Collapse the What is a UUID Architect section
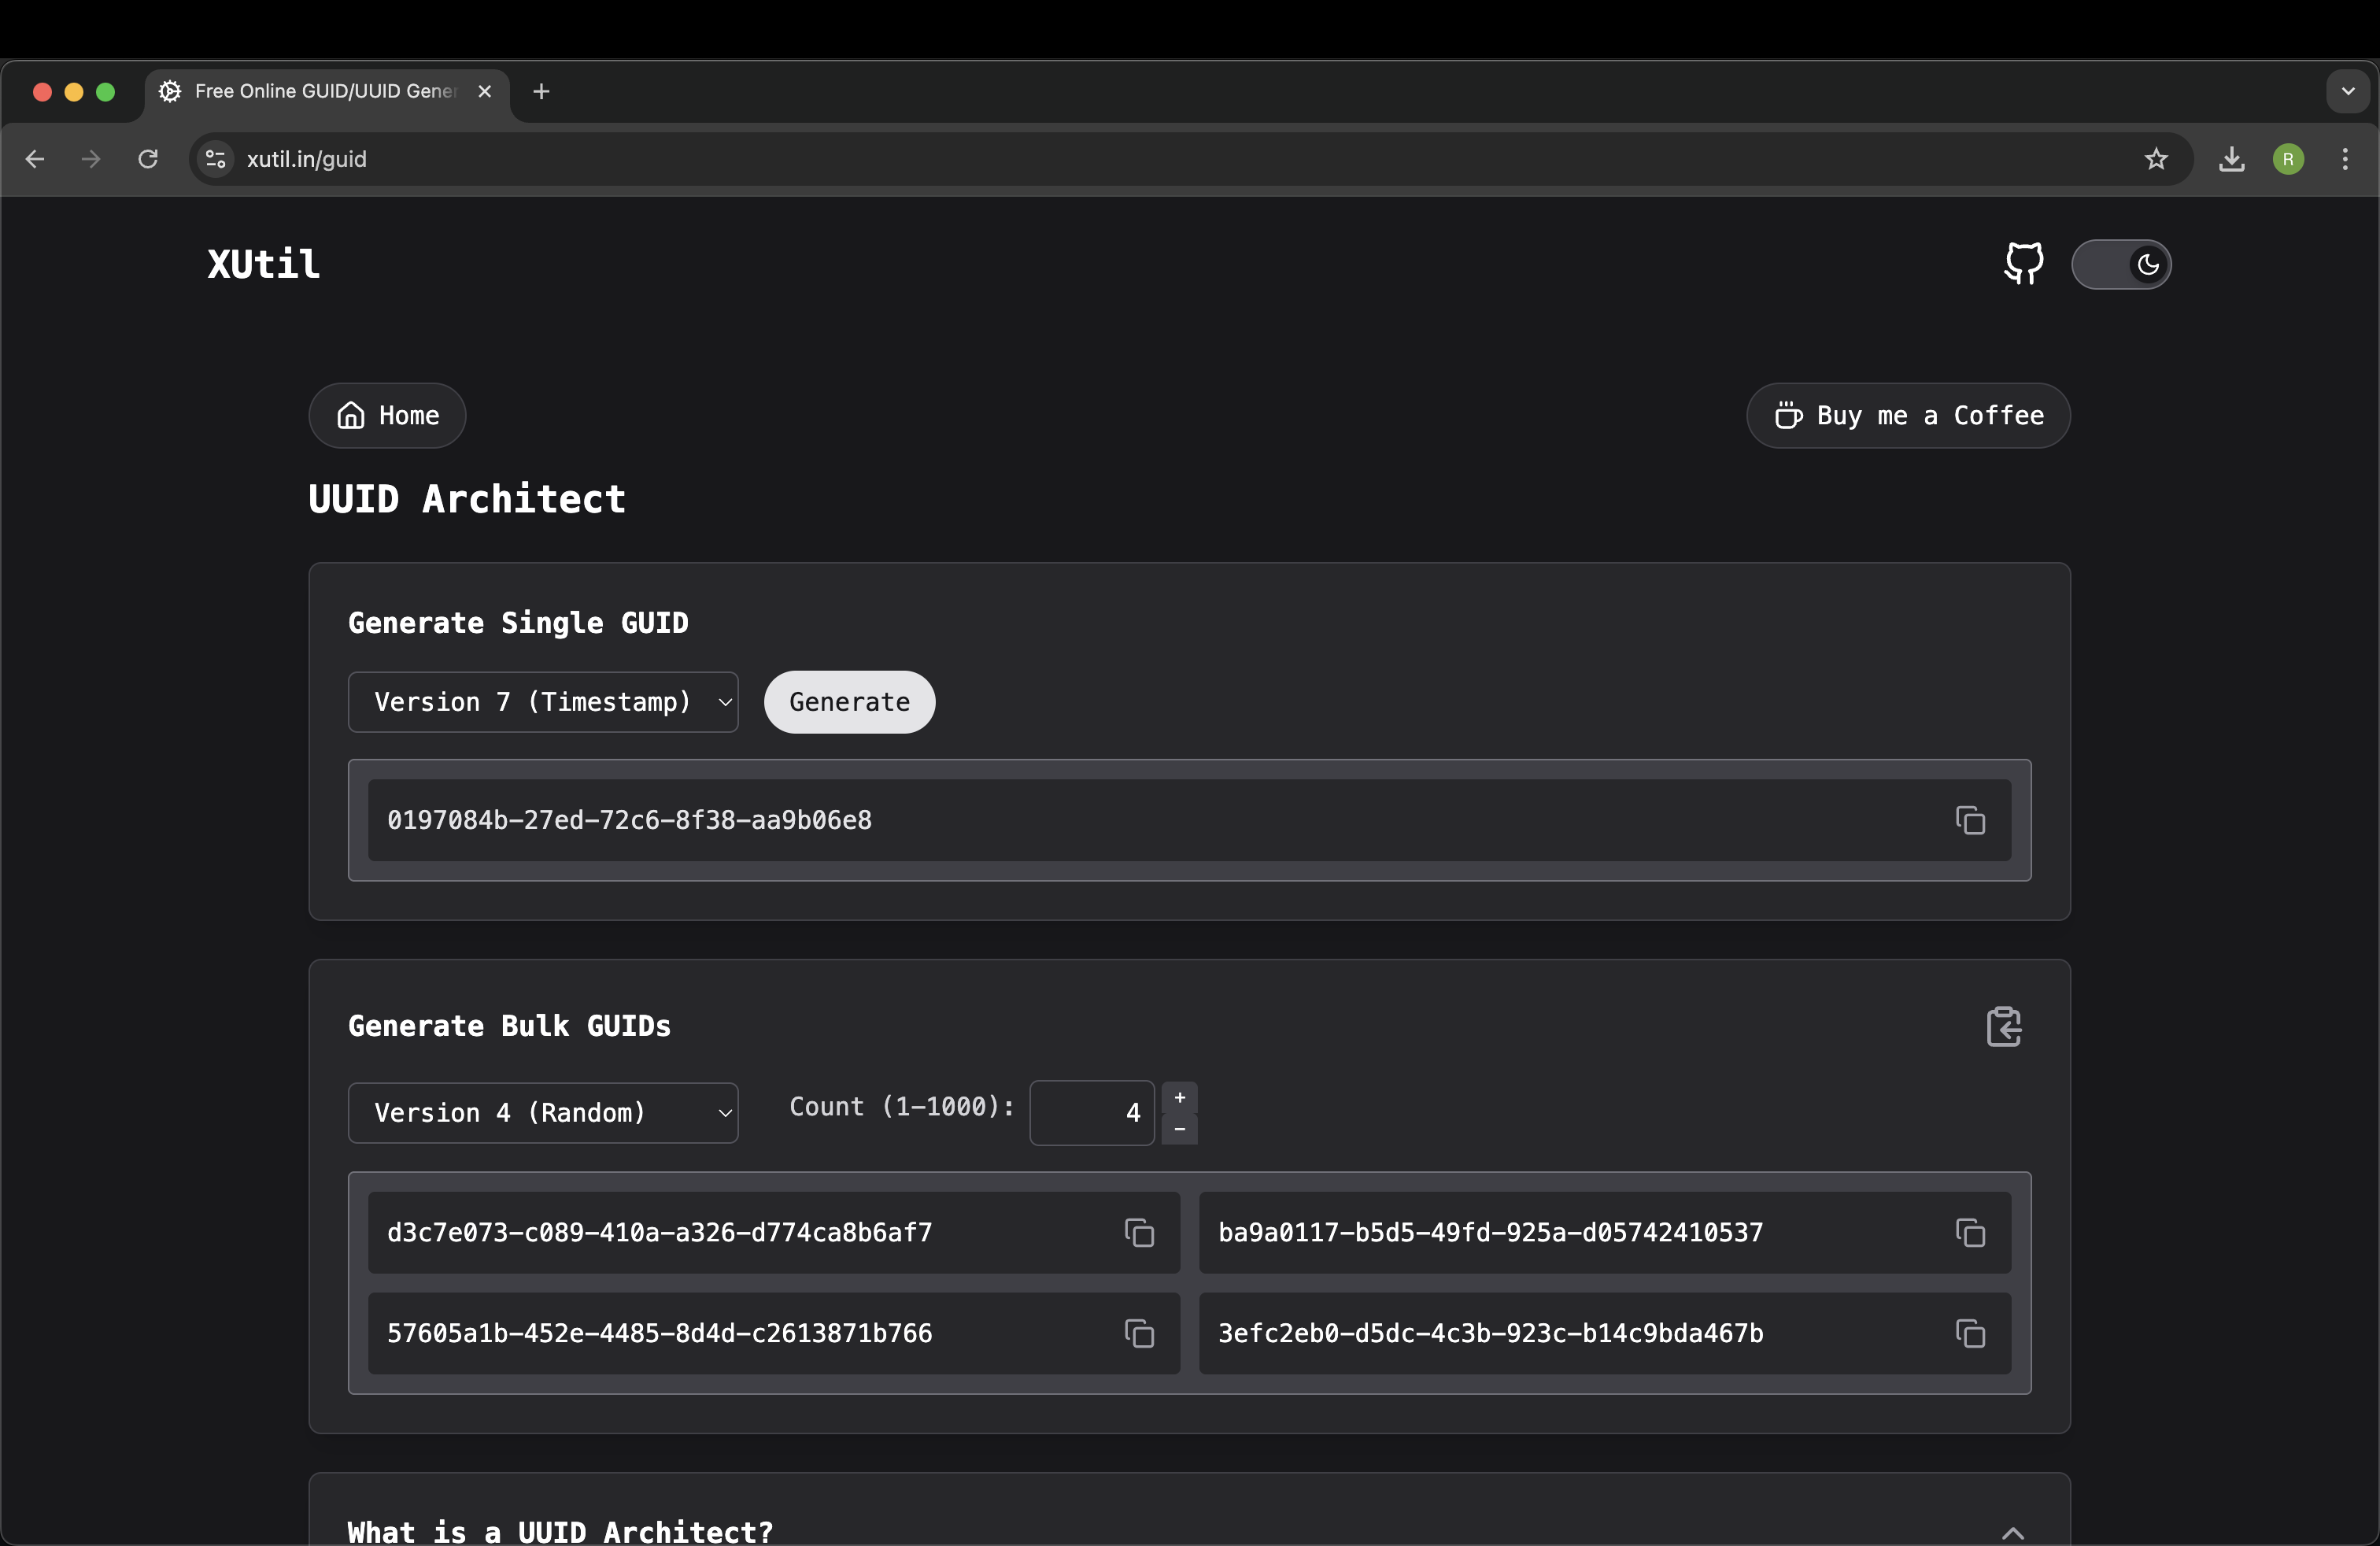The image size is (2380, 1546). [x=2012, y=1532]
